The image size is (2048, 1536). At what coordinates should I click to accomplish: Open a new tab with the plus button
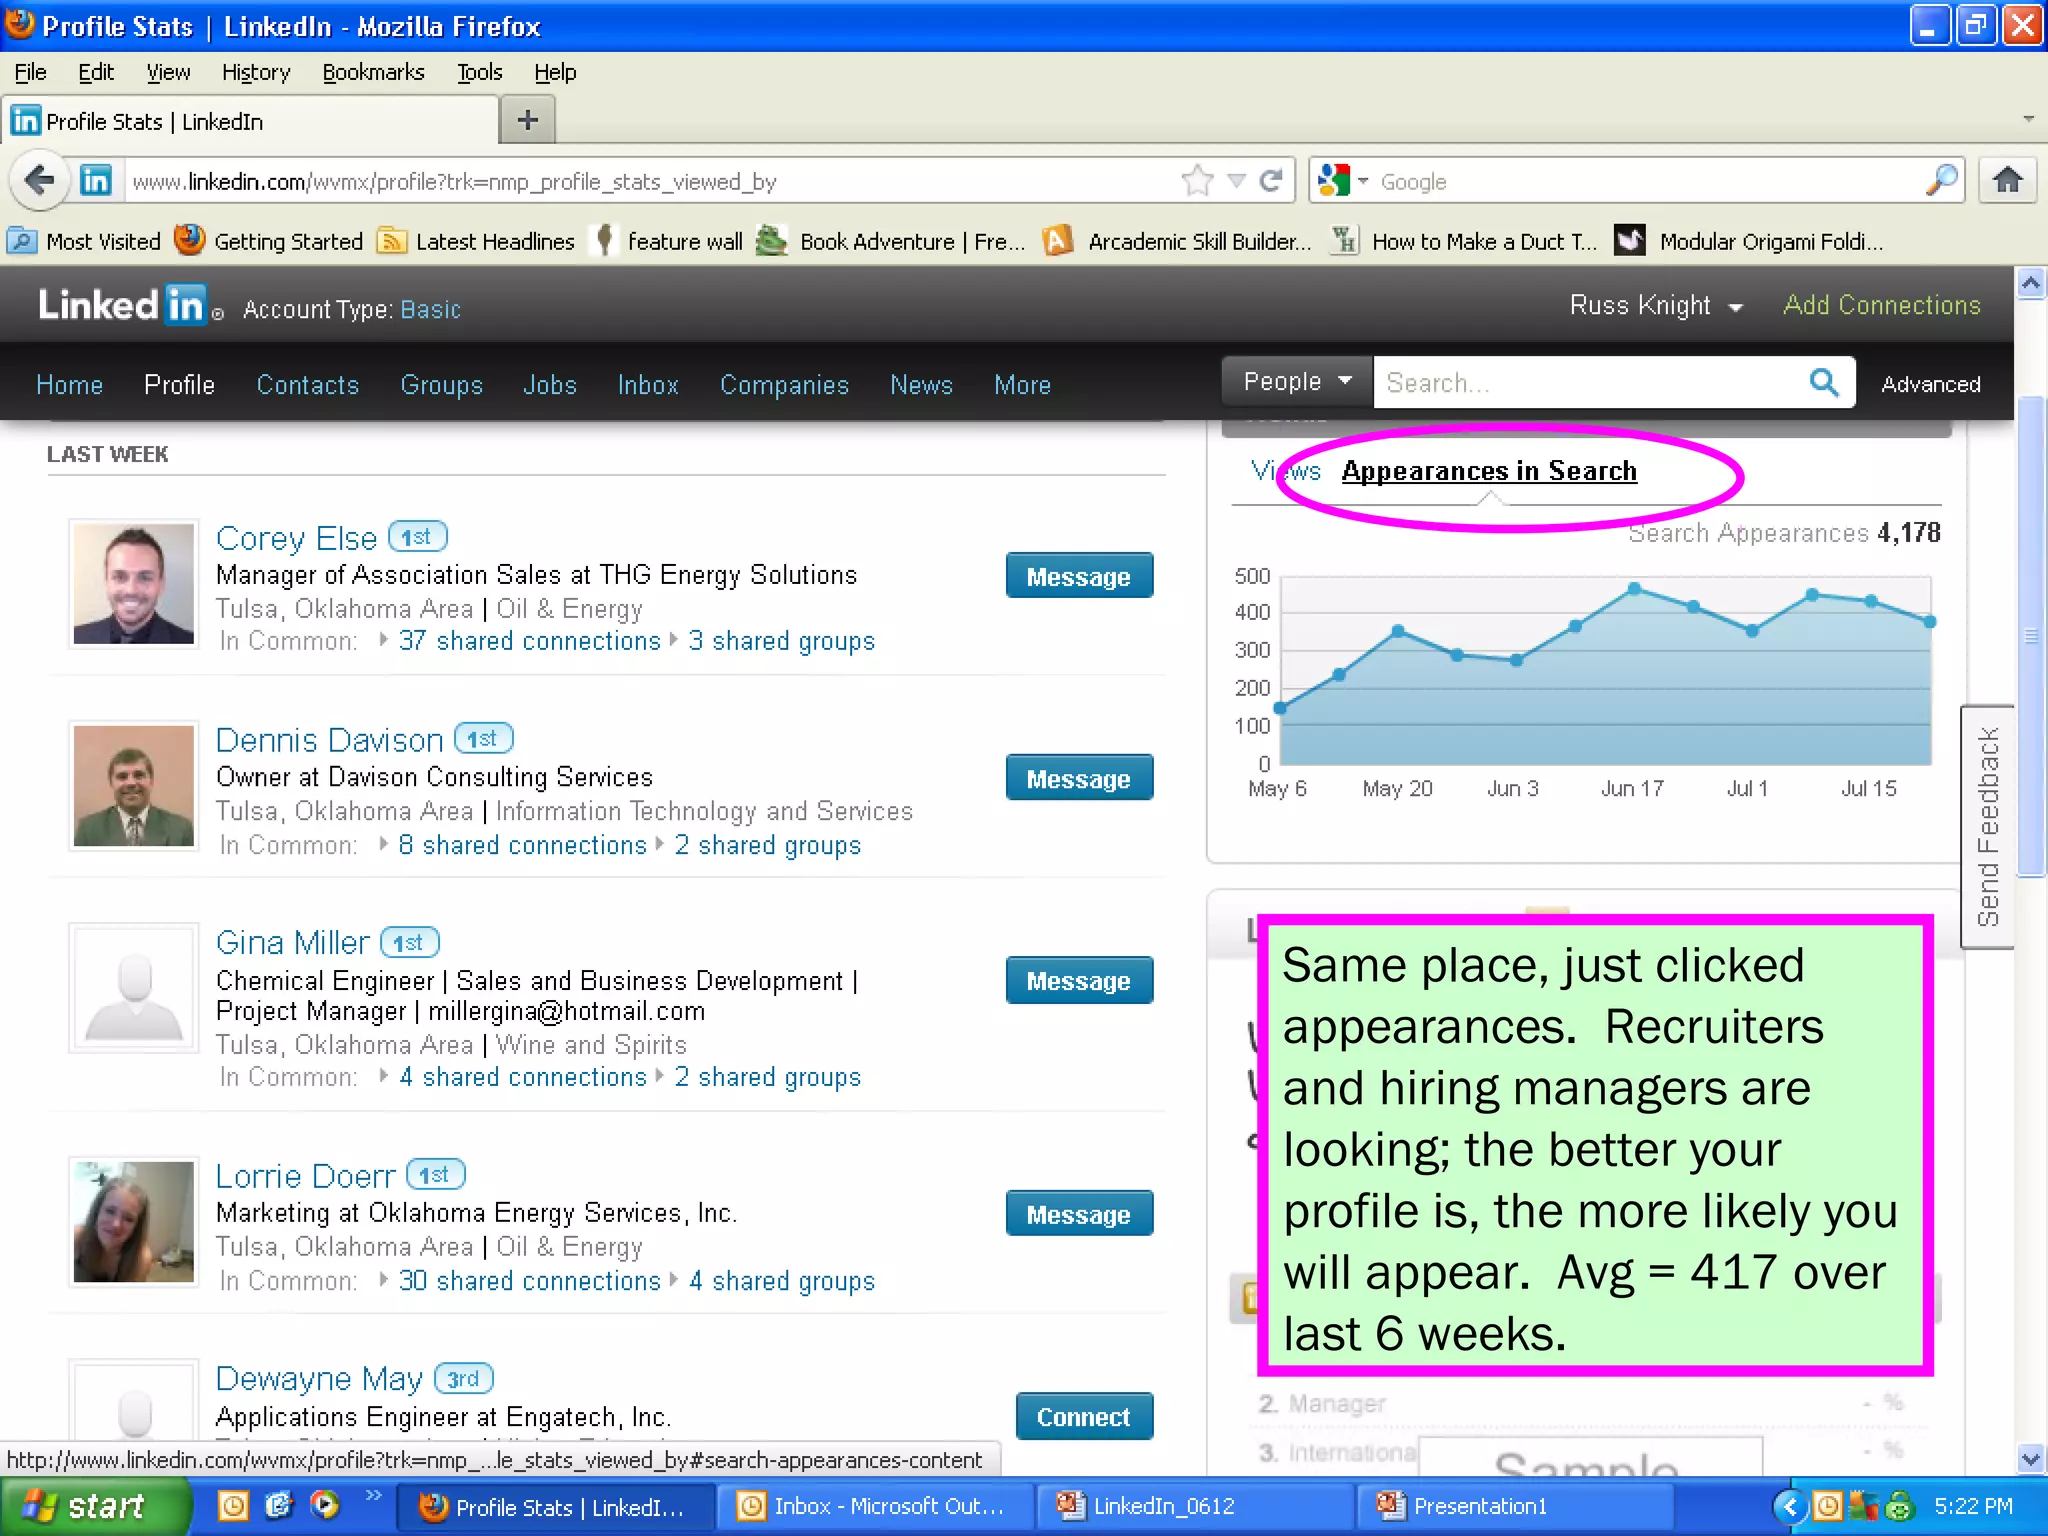(x=527, y=121)
